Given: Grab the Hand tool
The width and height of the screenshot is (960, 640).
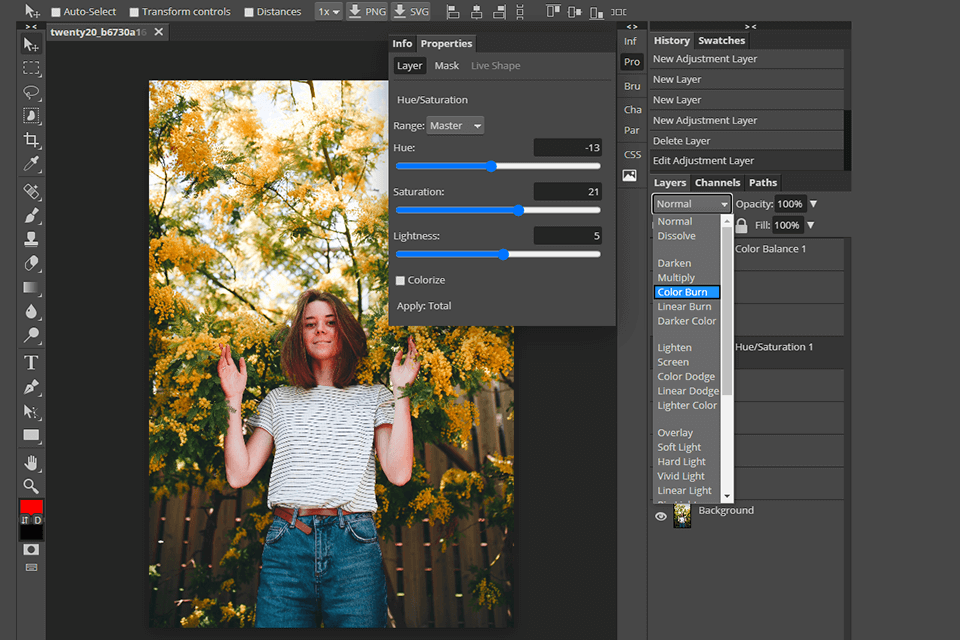Looking at the screenshot, I should (x=31, y=462).
